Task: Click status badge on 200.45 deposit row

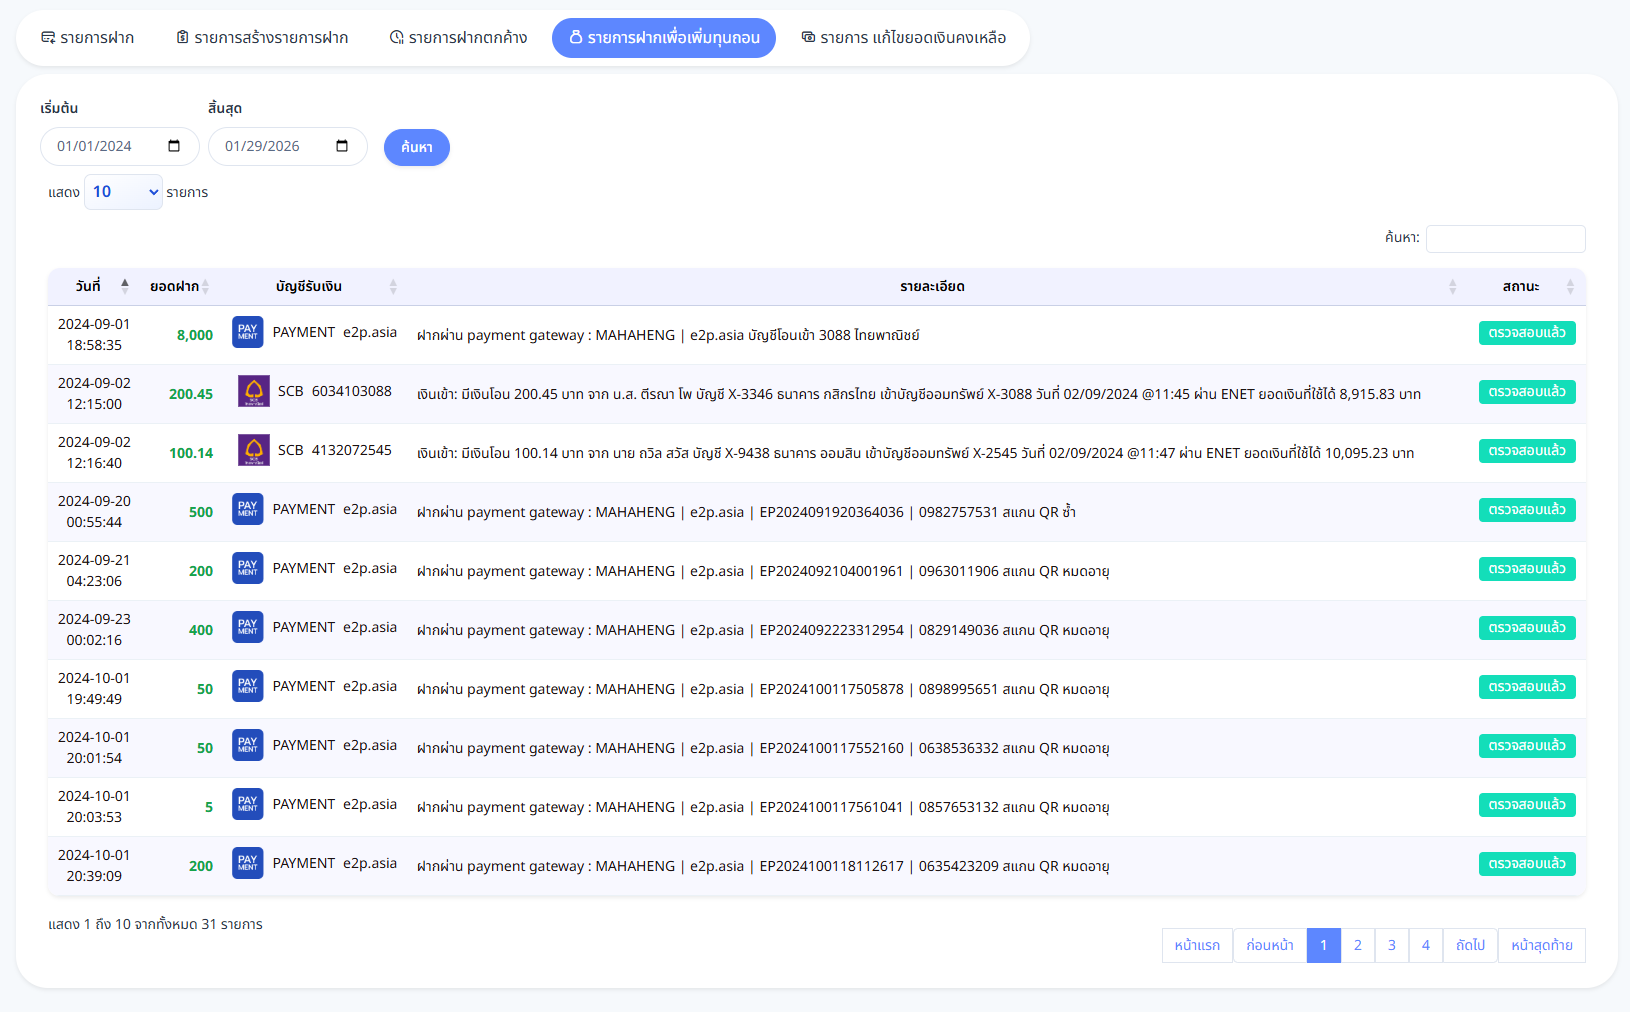Action: coord(1527,392)
